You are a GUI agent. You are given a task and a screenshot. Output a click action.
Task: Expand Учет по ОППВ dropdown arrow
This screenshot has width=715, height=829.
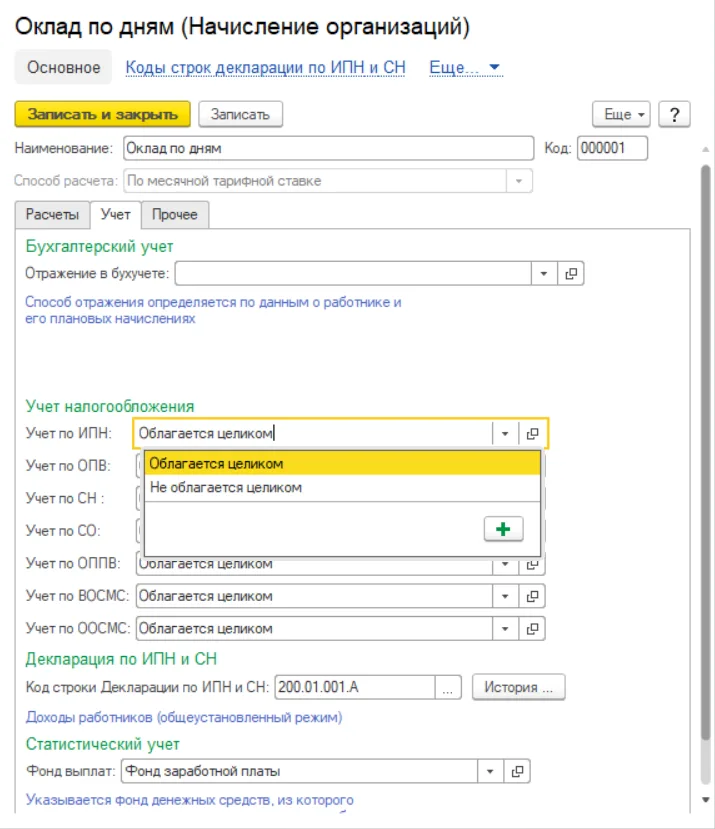pos(505,565)
